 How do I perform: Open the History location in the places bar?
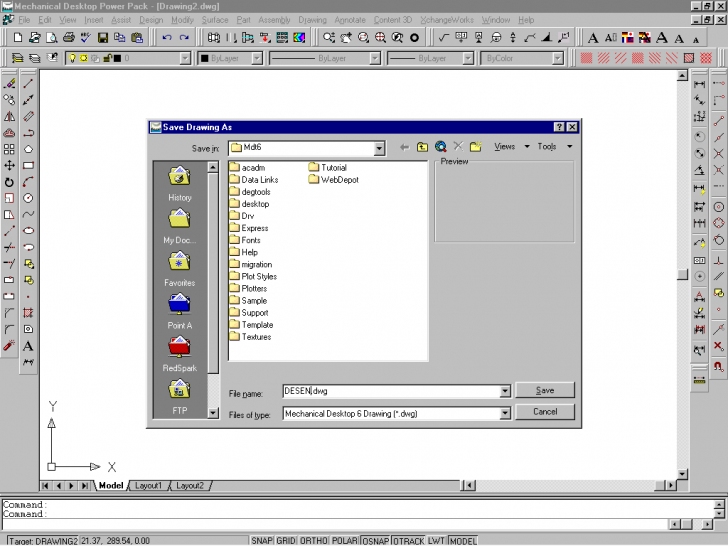coord(180,184)
